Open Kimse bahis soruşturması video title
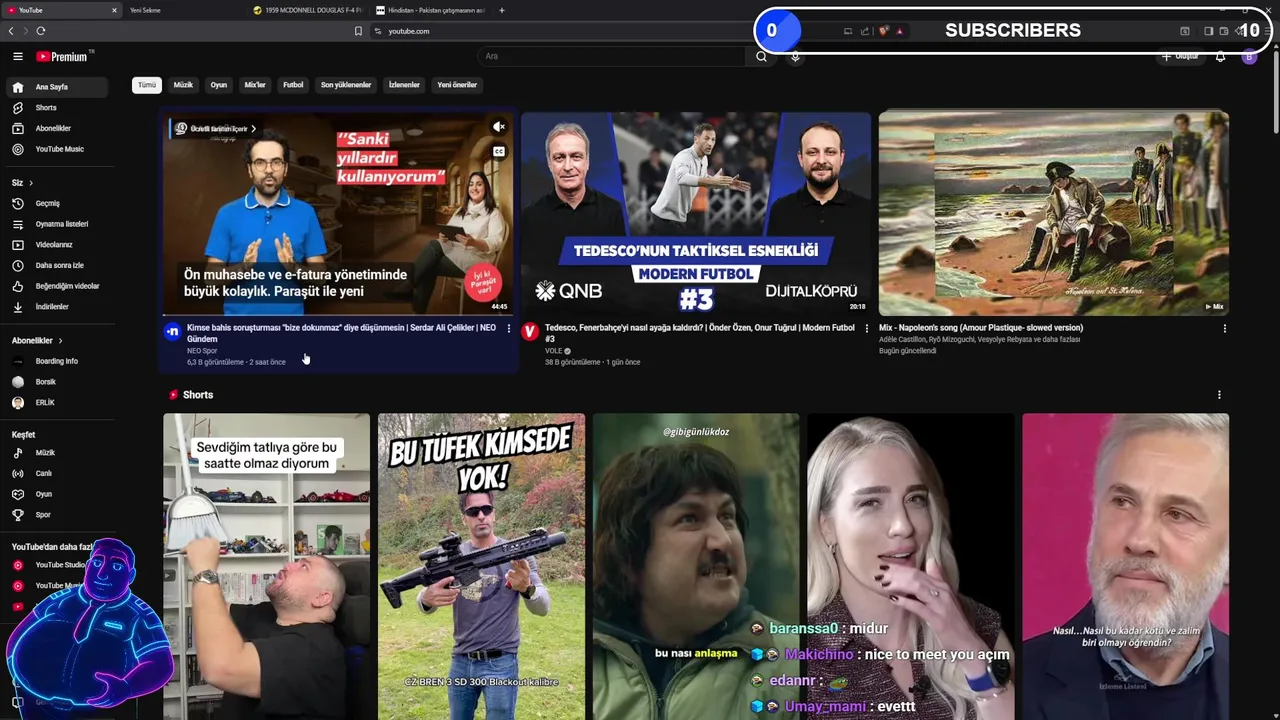Image resolution: width=1280 pixels, height=720 pixels. (341, 333)
